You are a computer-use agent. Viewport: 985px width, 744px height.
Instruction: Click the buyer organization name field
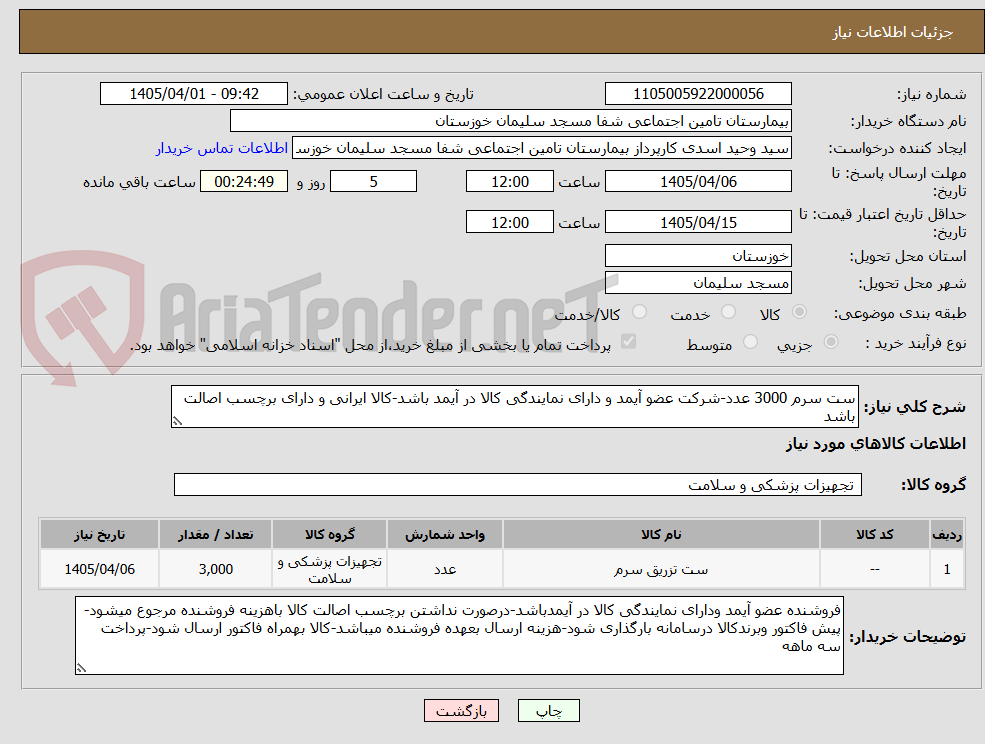click(511, 121)
